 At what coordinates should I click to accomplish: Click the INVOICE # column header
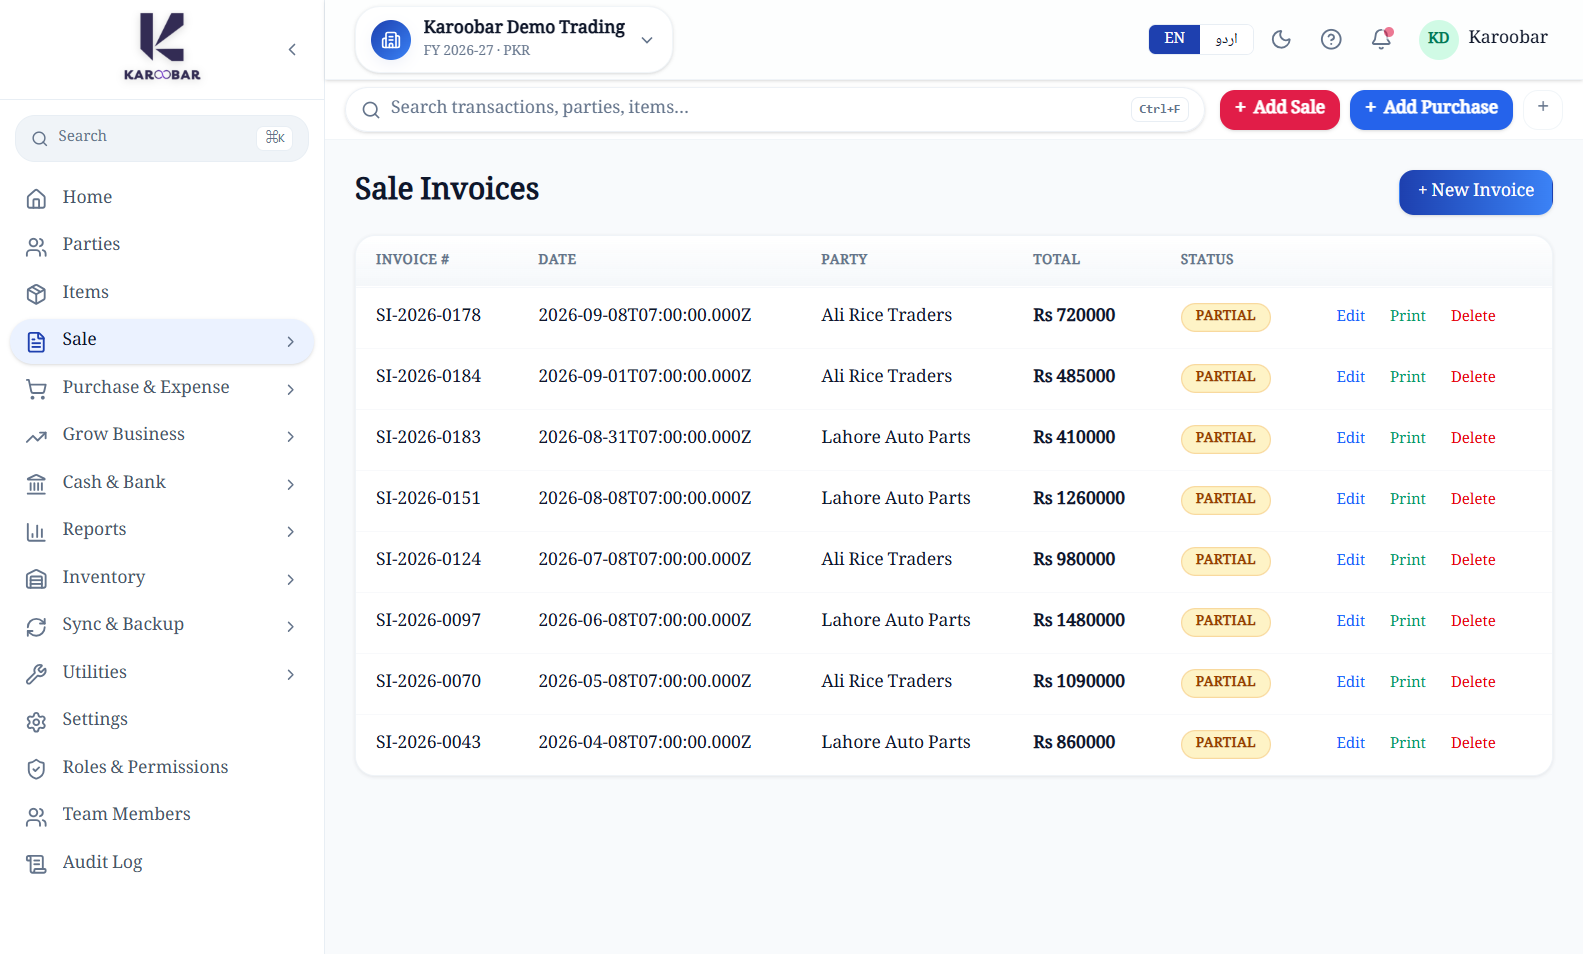pos(412,259)
